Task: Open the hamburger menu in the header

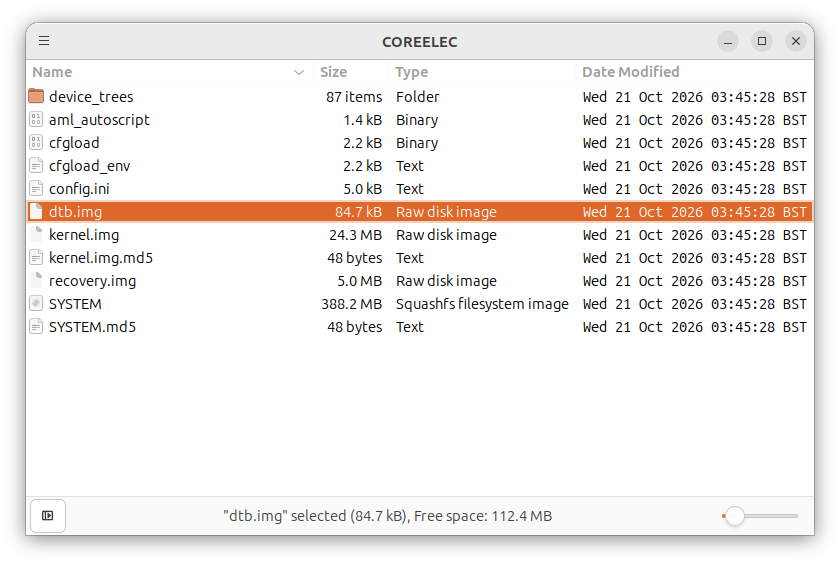Action: 44,41
